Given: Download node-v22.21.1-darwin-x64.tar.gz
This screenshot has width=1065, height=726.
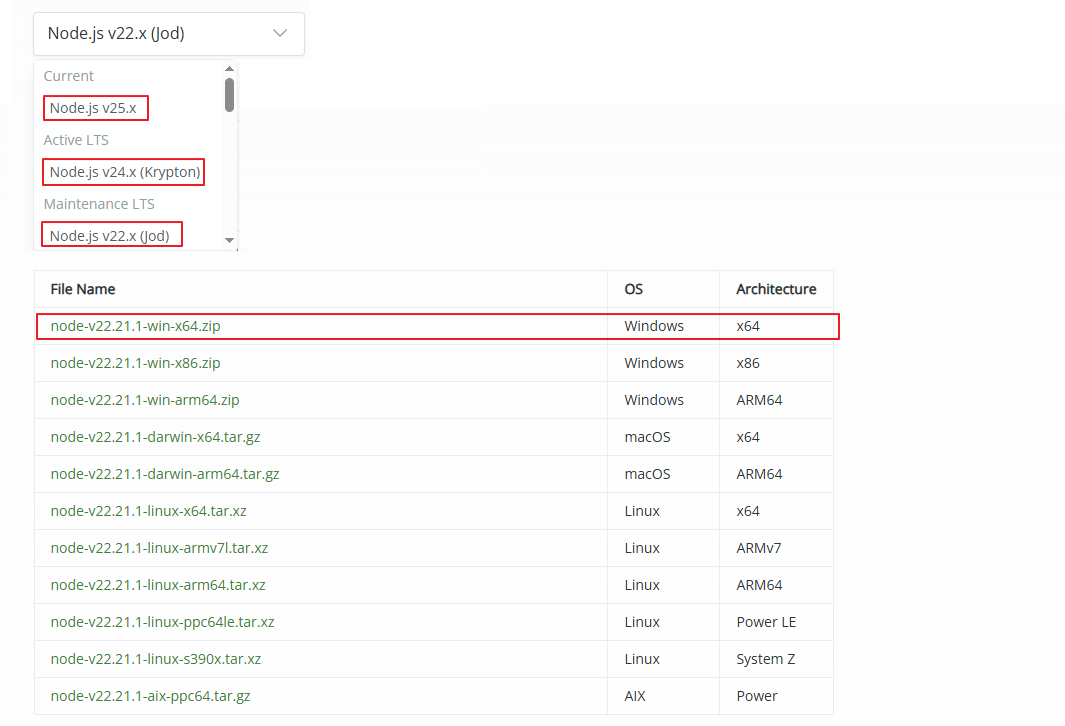Looking at the screenshot, I should pyautogui.click(x=156, y=437).
